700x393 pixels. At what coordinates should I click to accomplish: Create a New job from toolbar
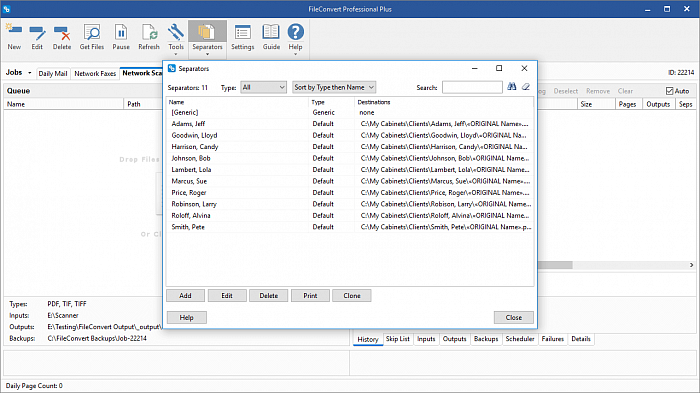[x=14, y=37]
